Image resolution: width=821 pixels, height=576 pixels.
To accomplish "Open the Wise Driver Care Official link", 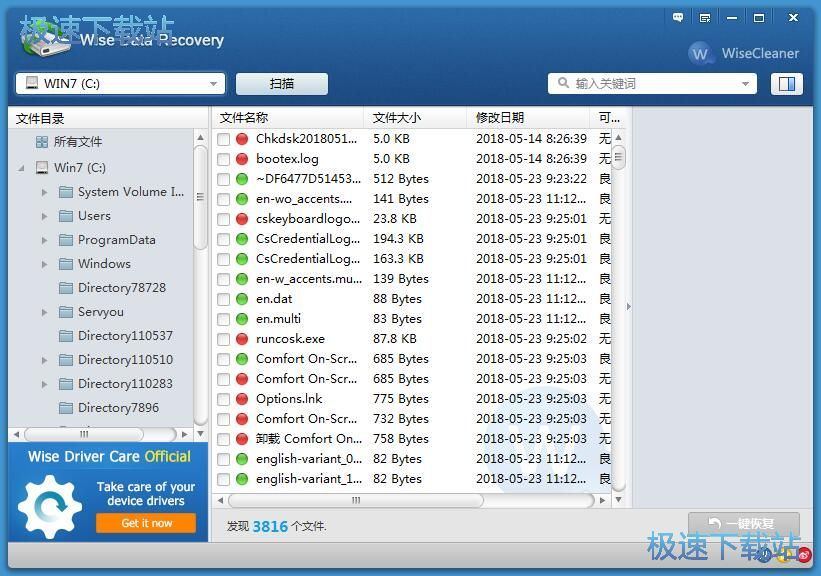I will tap(109, 457).
